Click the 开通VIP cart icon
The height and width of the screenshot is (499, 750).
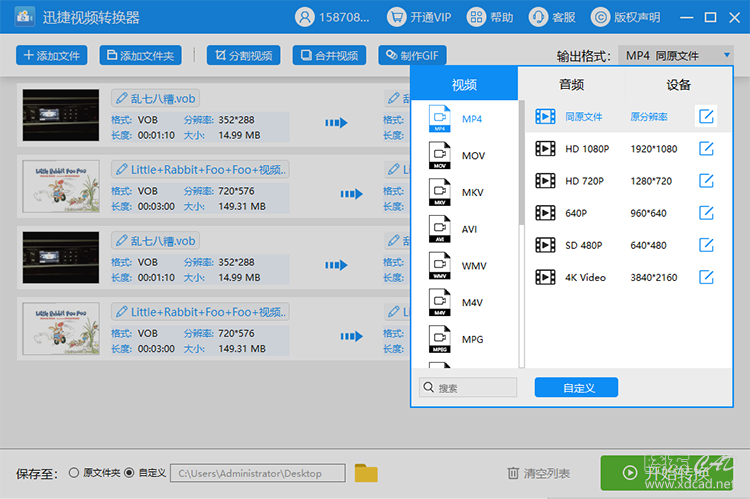pyautogui.click(x=396, y=17)
